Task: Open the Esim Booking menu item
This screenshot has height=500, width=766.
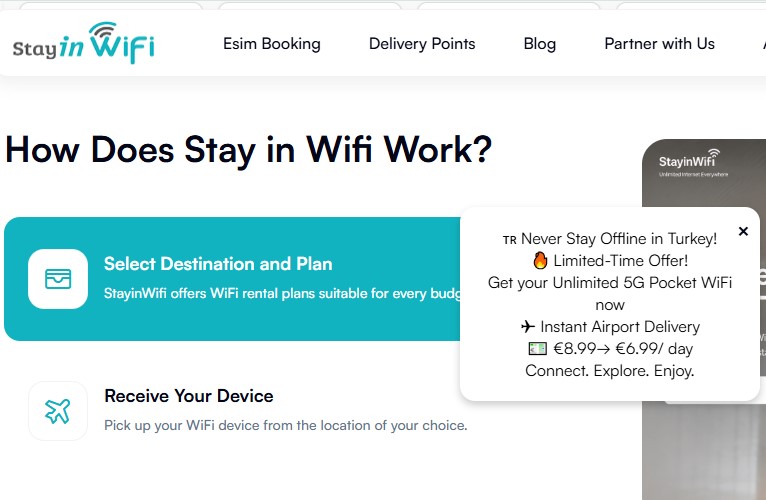Action: (x=272, y=43)
